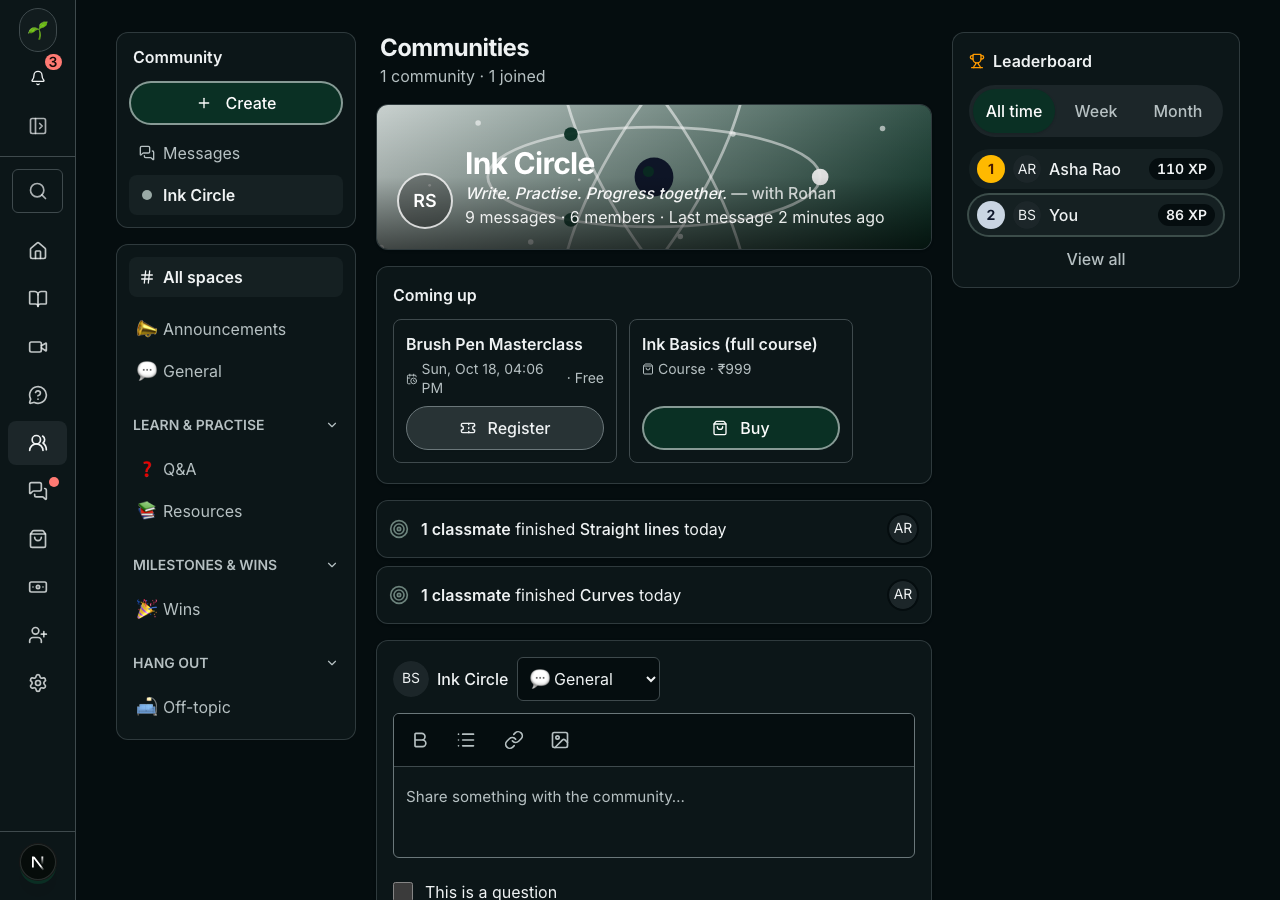The height and width of the screenshot is (900, 1280).
Task: Collapse the LEARN & PRACTISE section
Action: click(x=236, y=425)
